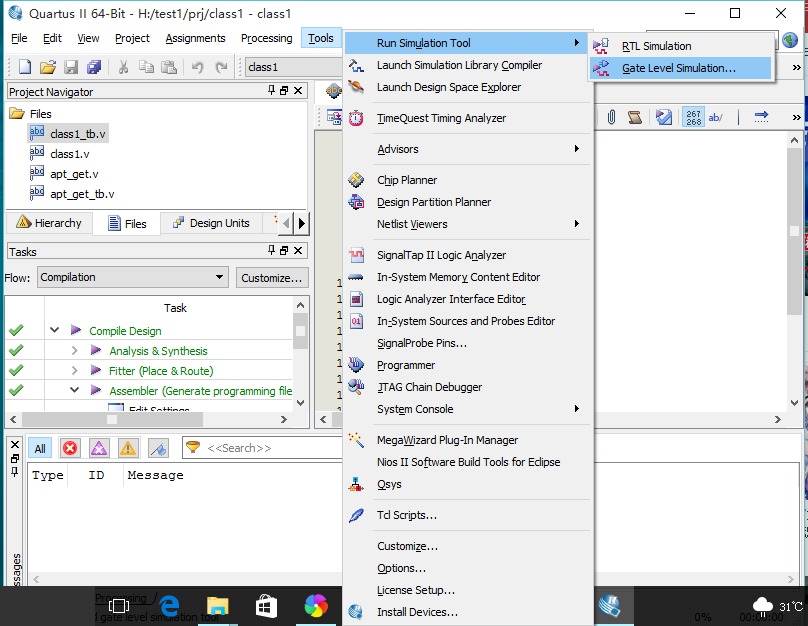Launch MegaWizard Plug-In Manager
This screenshot has height=626, width=808.
[468, 440]
